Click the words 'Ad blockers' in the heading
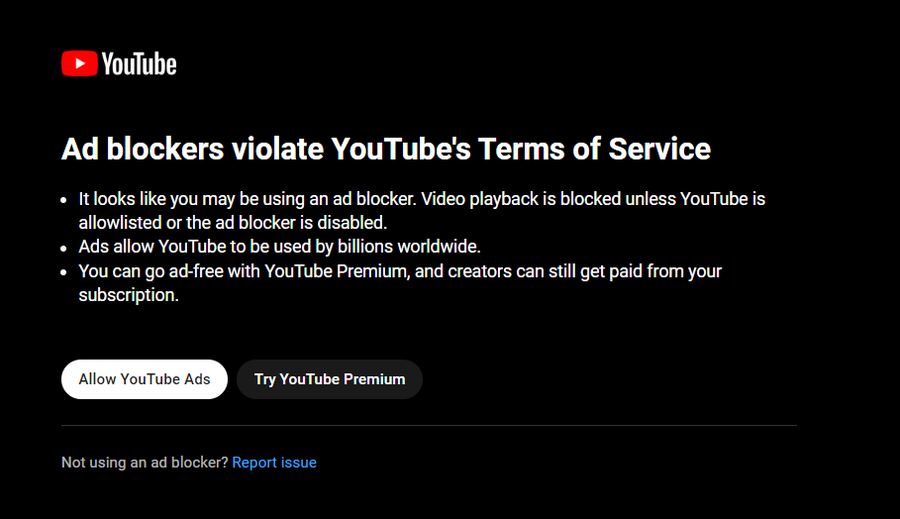The width and height of the screenshot is (900, 519). pos(142,149)
